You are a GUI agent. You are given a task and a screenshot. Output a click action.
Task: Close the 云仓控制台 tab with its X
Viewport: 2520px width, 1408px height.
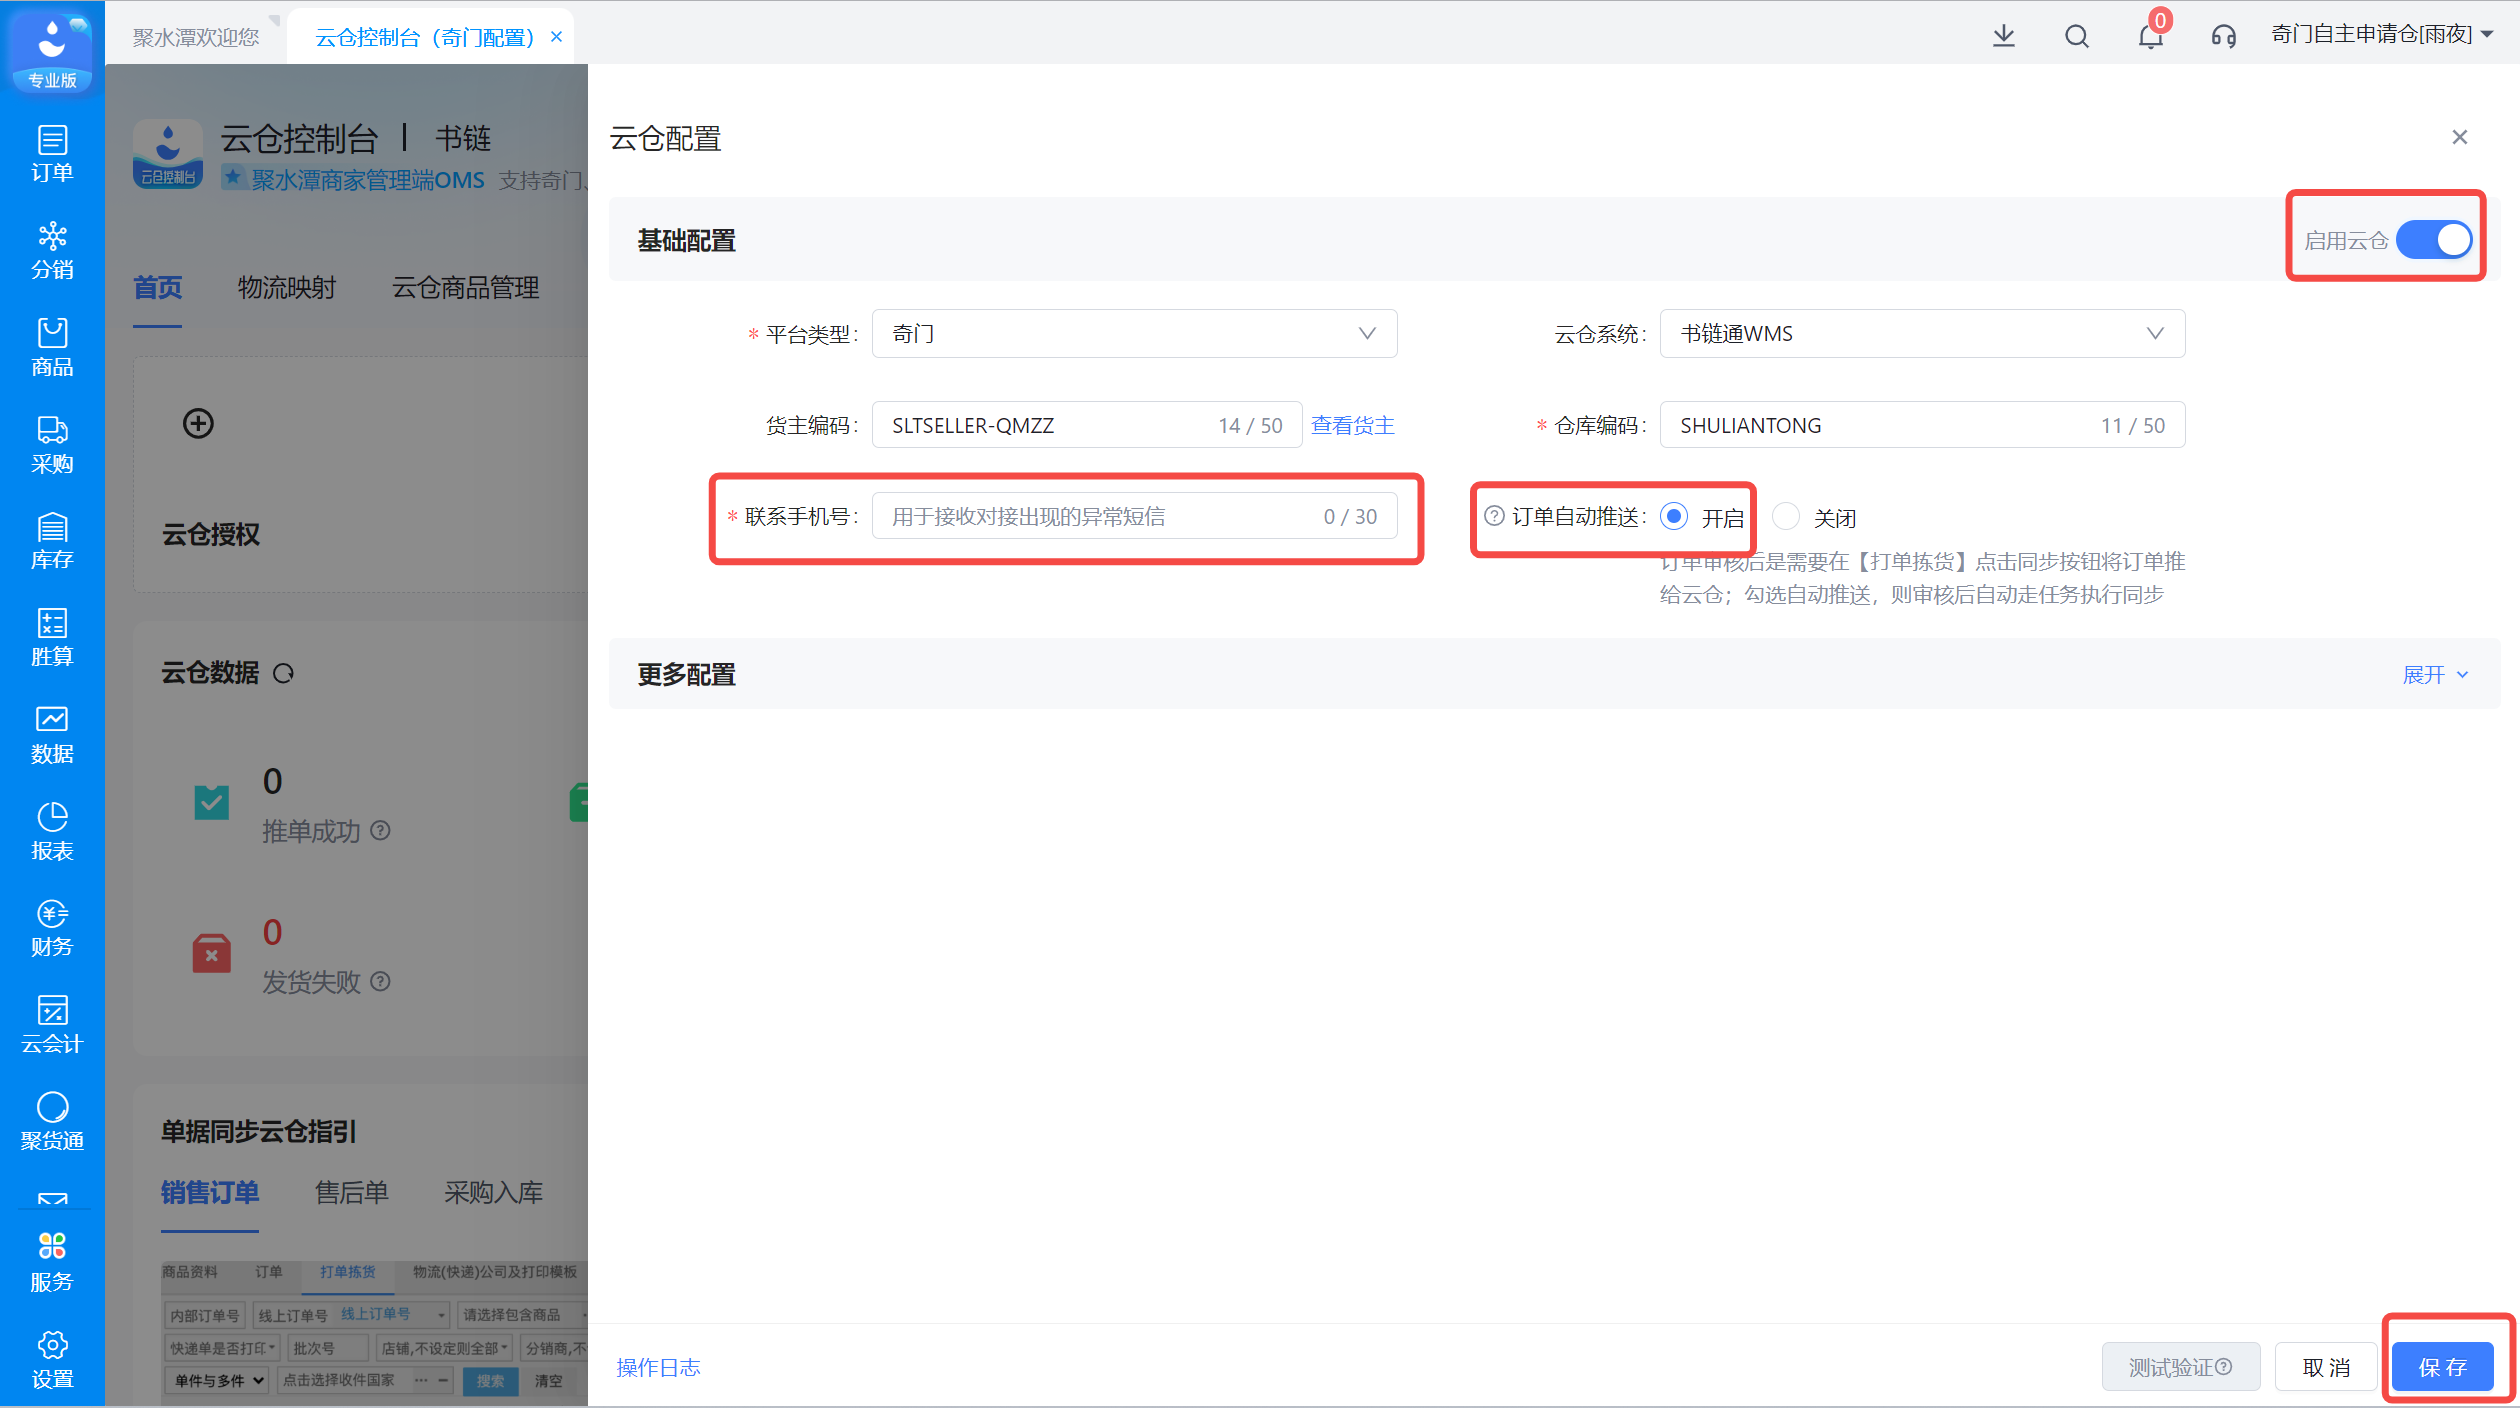[557, 37]
